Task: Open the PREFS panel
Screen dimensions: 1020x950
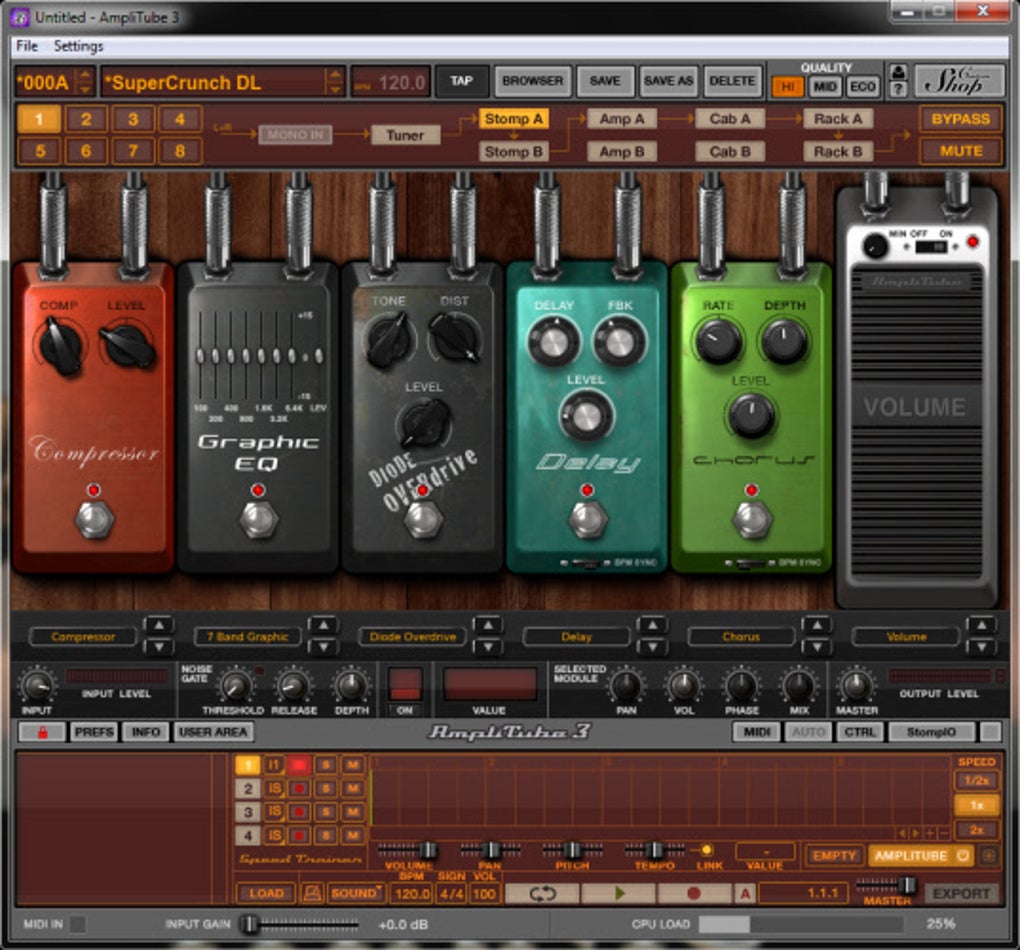Action: pos(94,732)
